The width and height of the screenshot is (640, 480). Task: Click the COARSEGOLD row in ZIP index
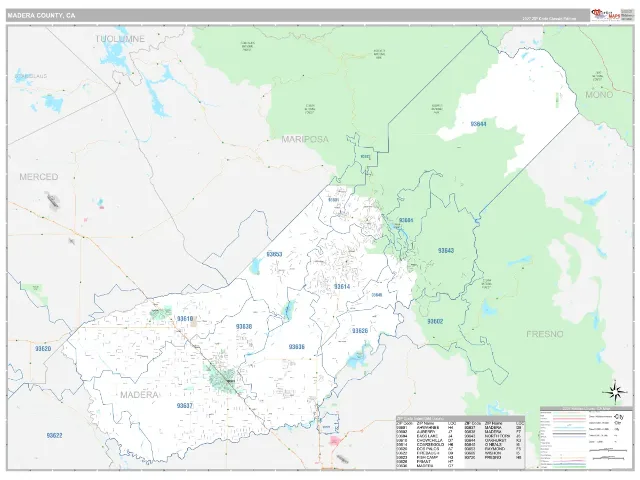(x=426, y=444)
